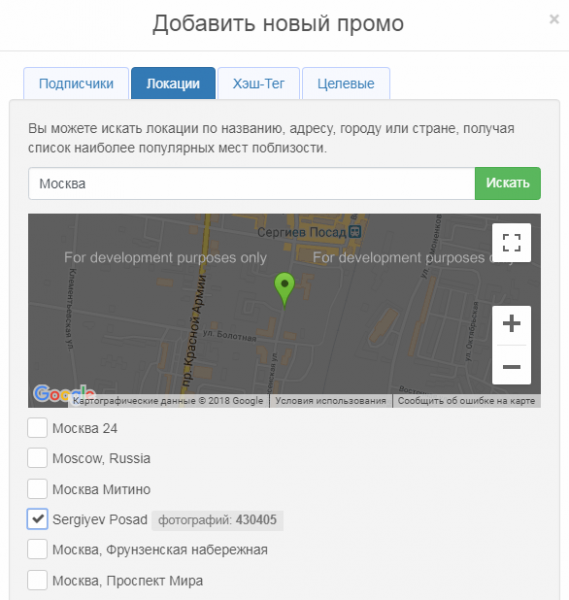Image resolution: width=569 pixels, height=600 pixels.
Task: Click the green Искать button
Action: (x=508, y=183)
